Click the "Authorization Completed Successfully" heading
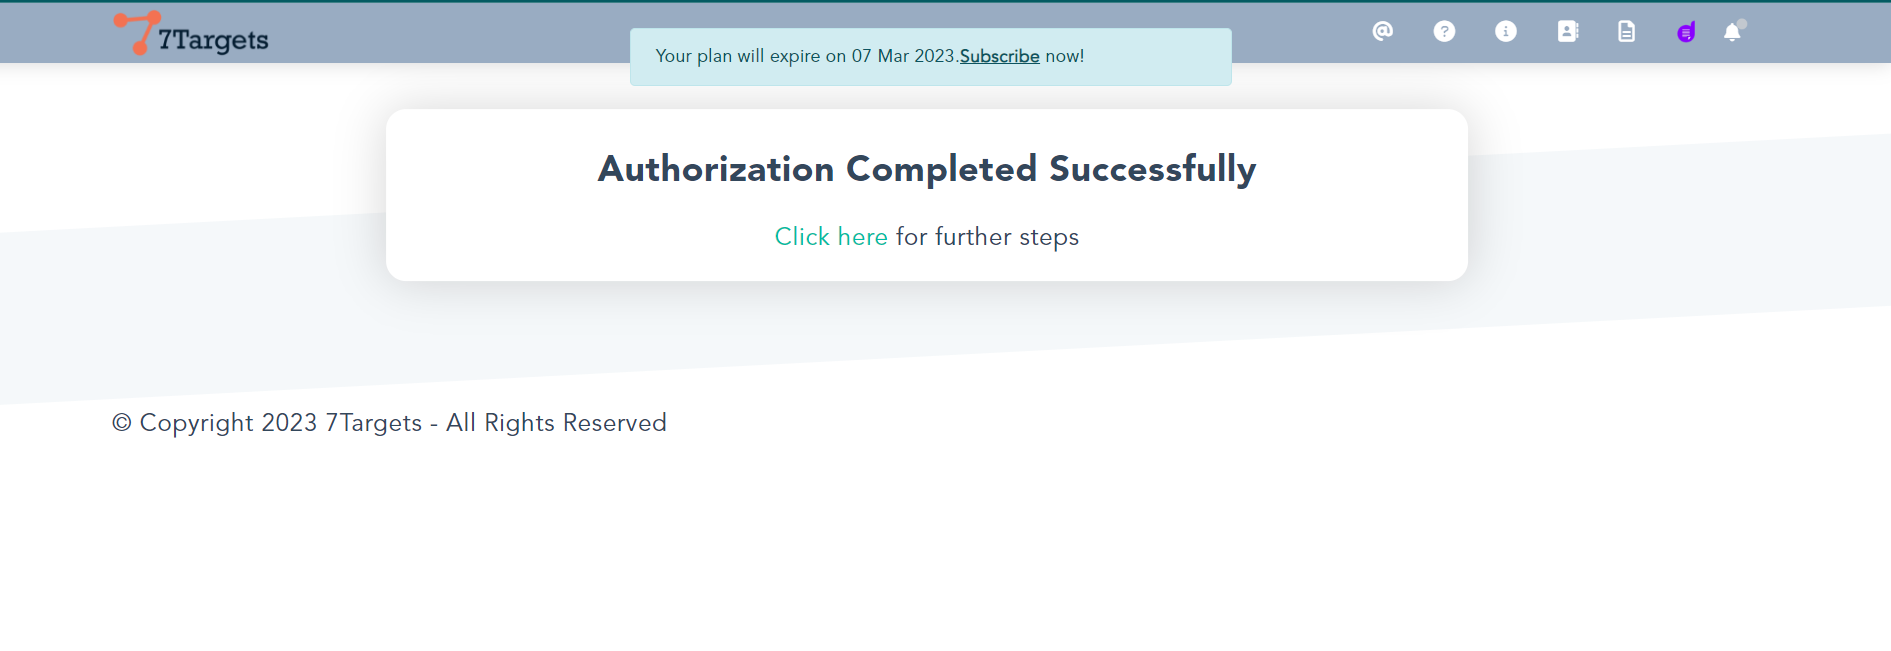This screenshot has height=651, width=1891. [926, 169]
